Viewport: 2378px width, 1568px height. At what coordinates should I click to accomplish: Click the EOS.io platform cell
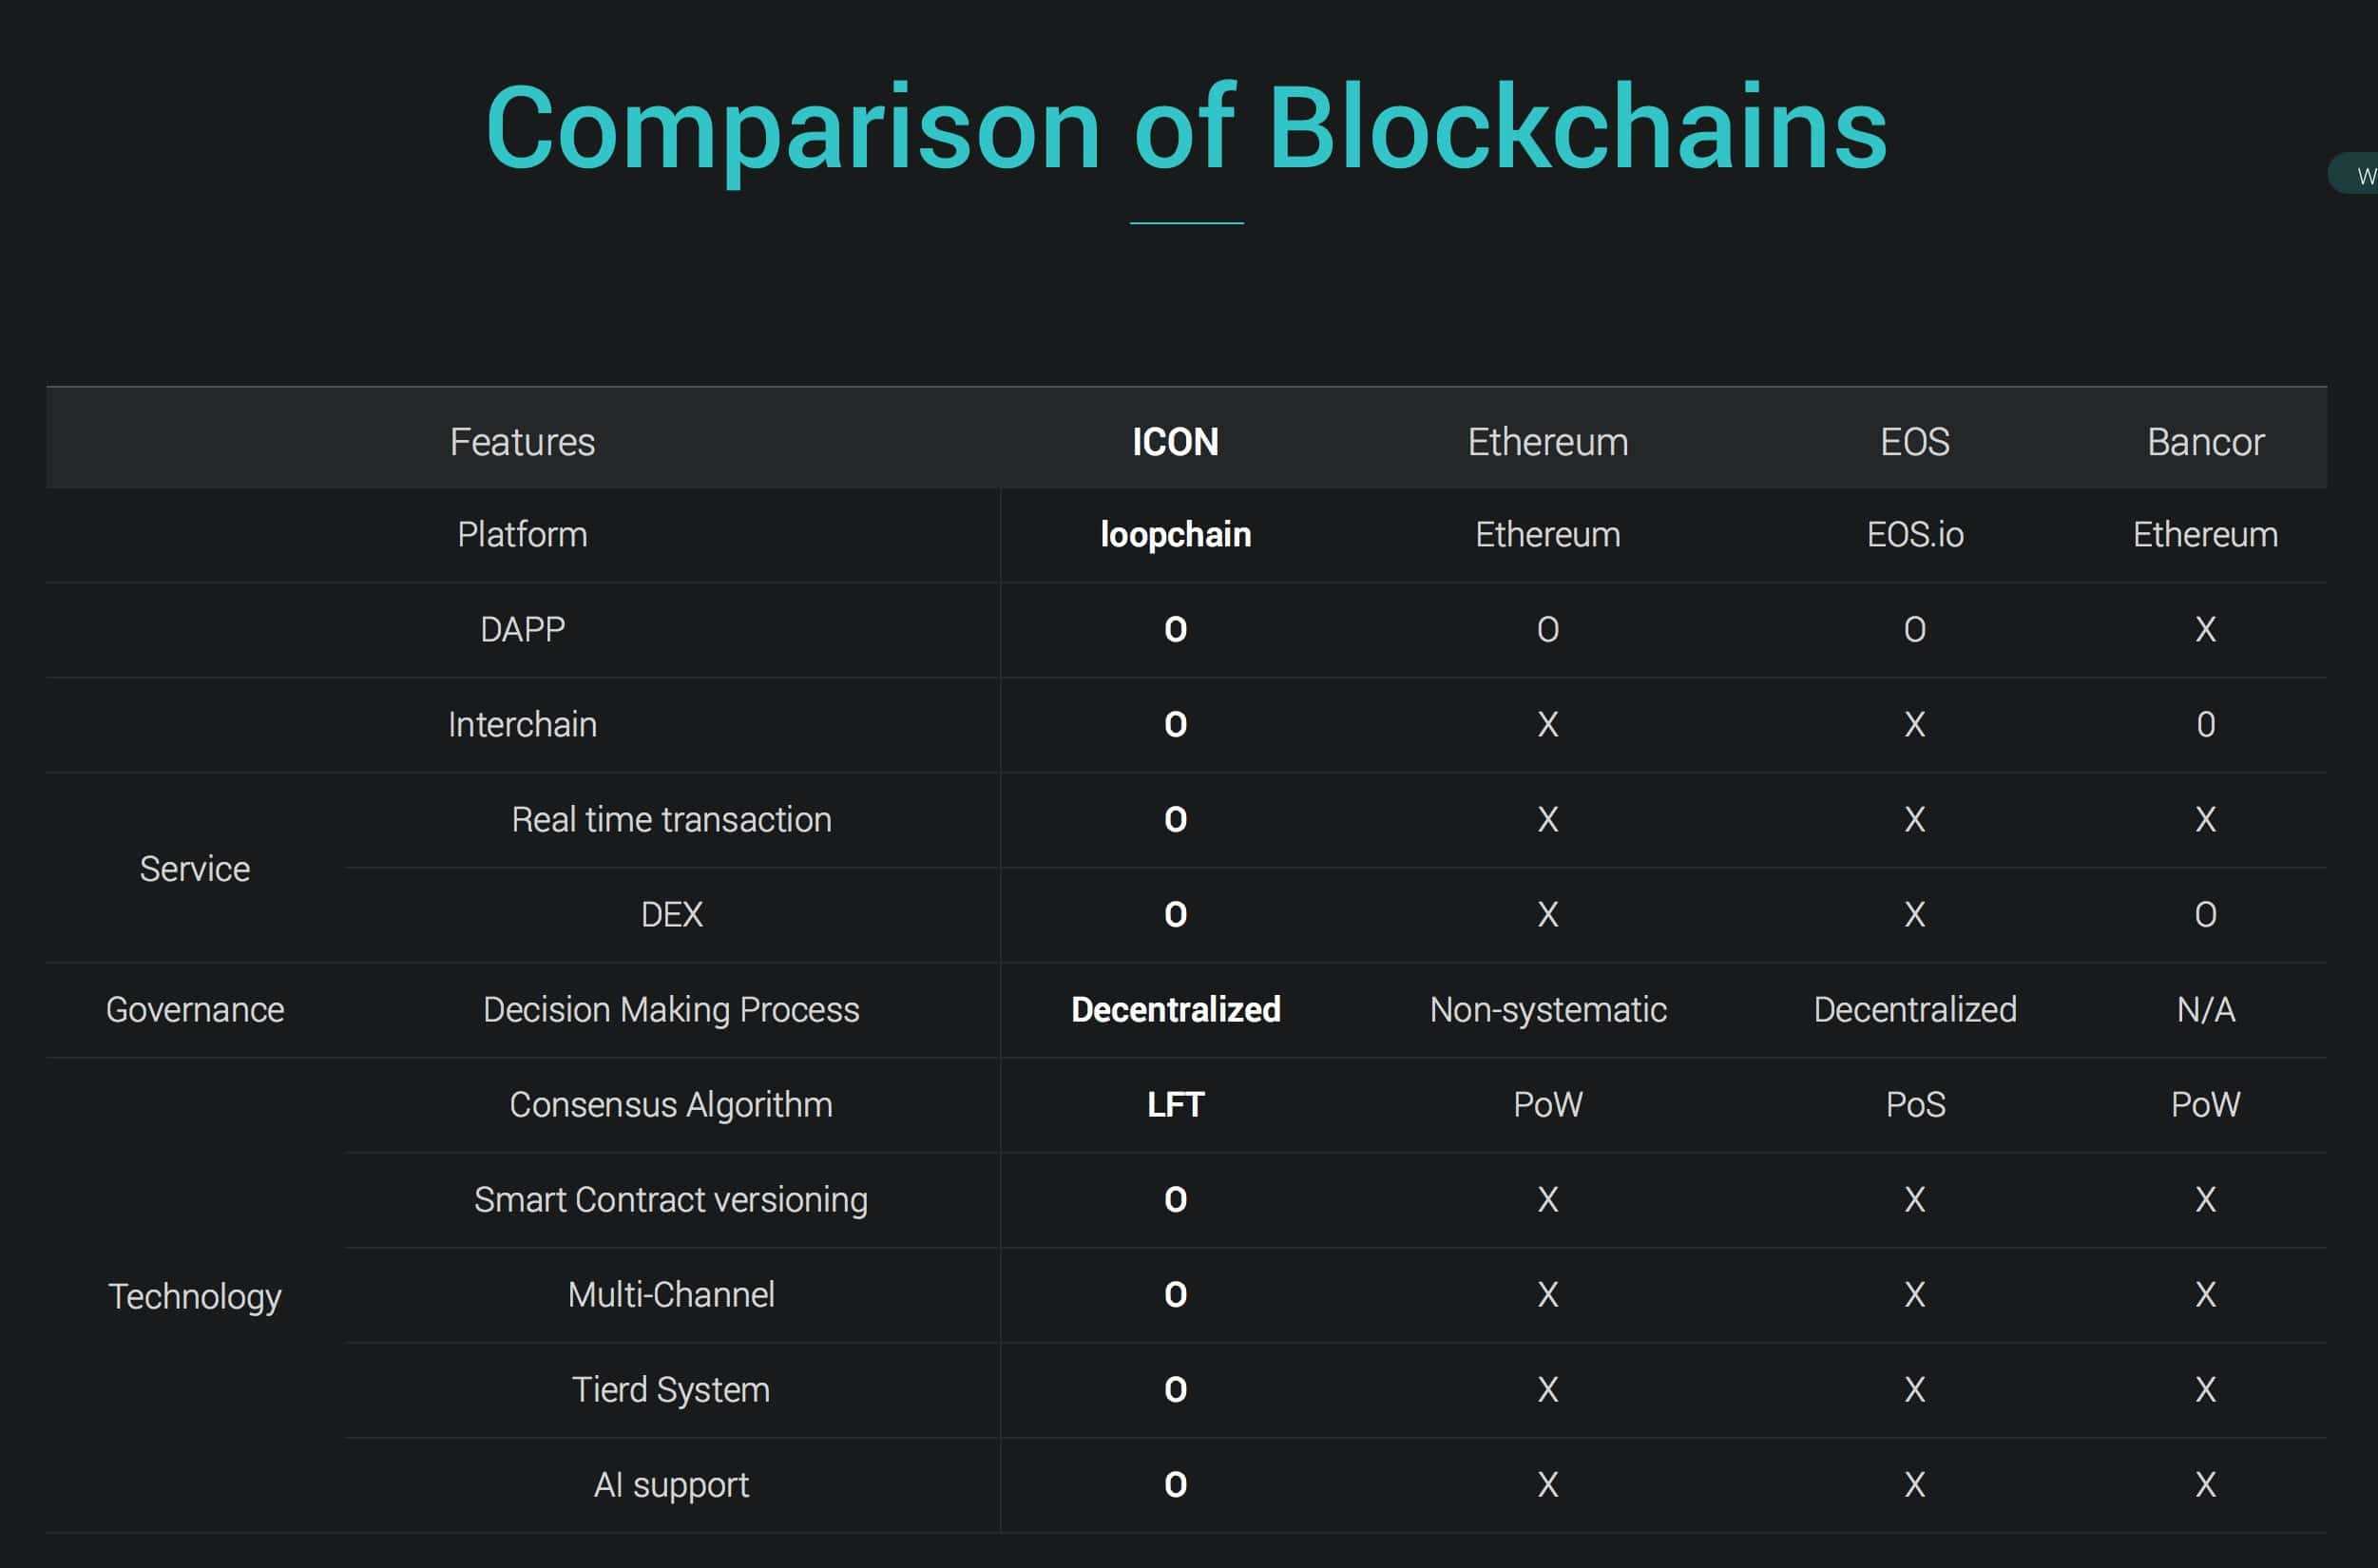[x=1914, y=535]
